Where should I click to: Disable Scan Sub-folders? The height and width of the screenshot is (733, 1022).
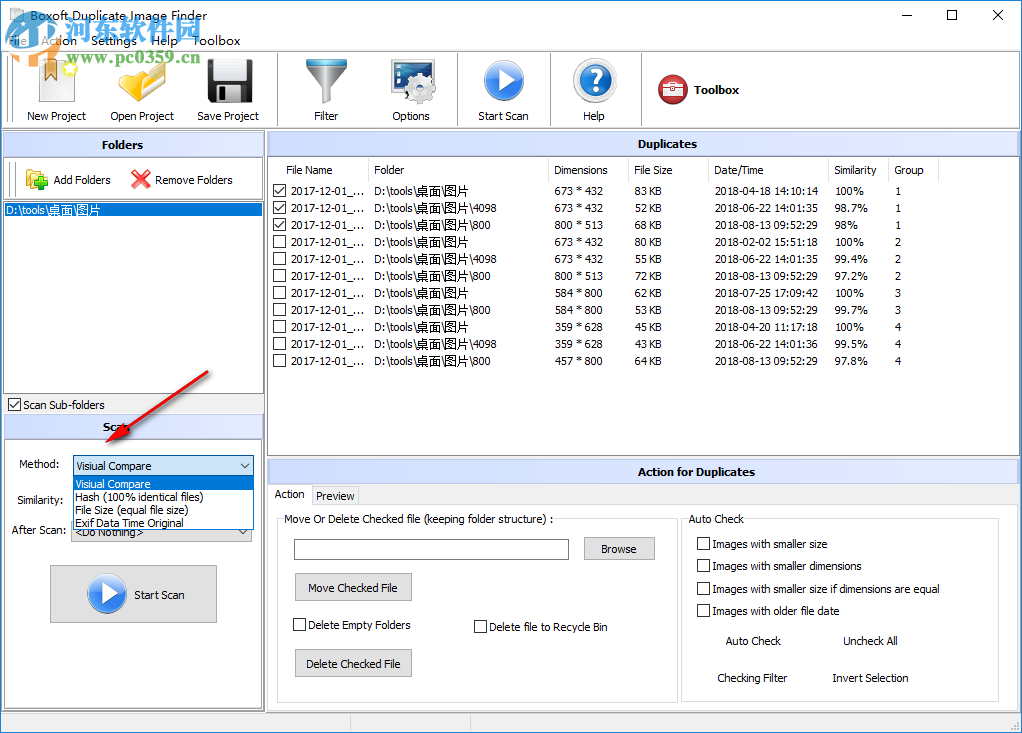[15, 404]
